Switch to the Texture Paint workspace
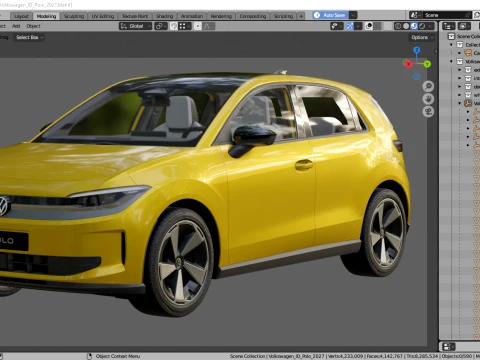The height and width of the screenshot is (360, 480). 135,16
